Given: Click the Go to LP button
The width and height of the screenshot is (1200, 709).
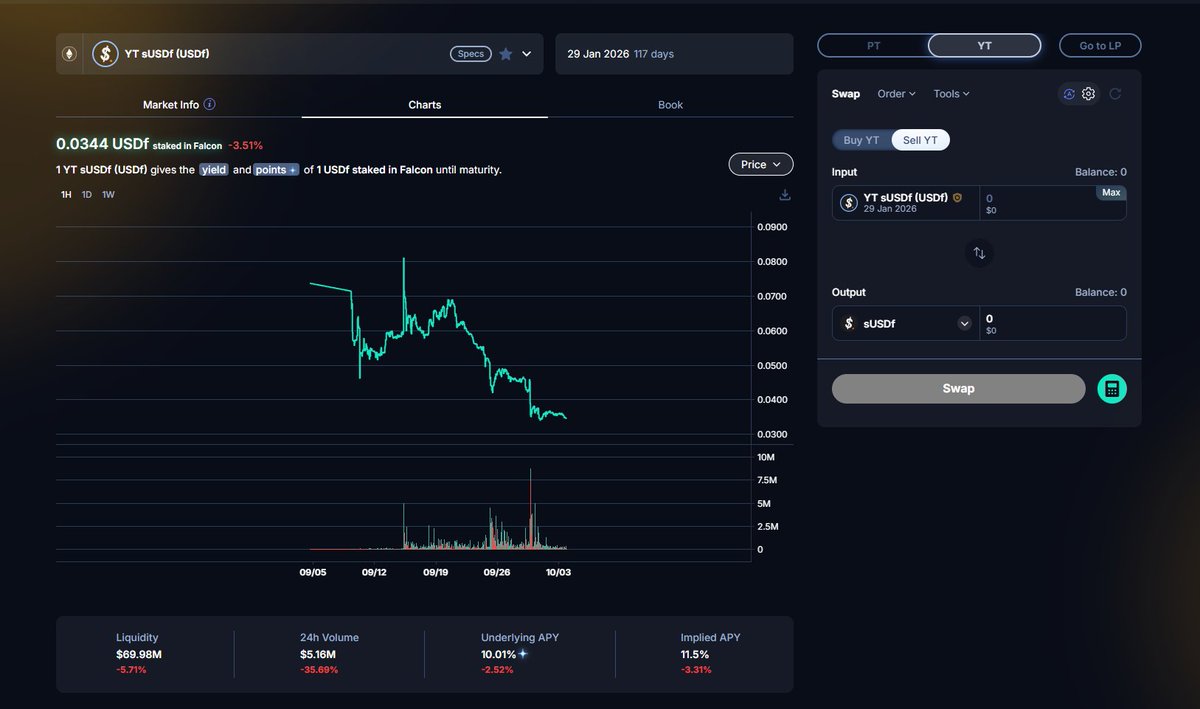Looking at the screenshot, I should tap(1100, 46).
